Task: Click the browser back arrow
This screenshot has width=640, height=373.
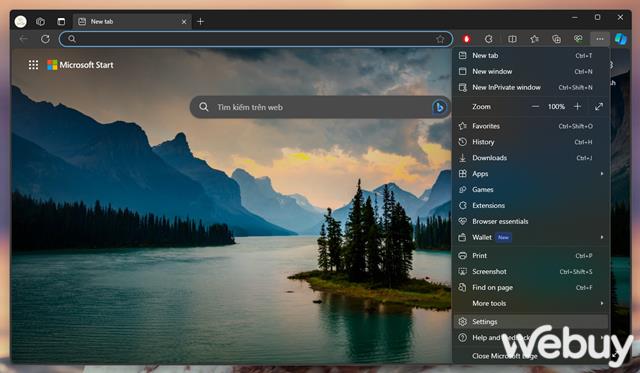Action: coord(24,39)
